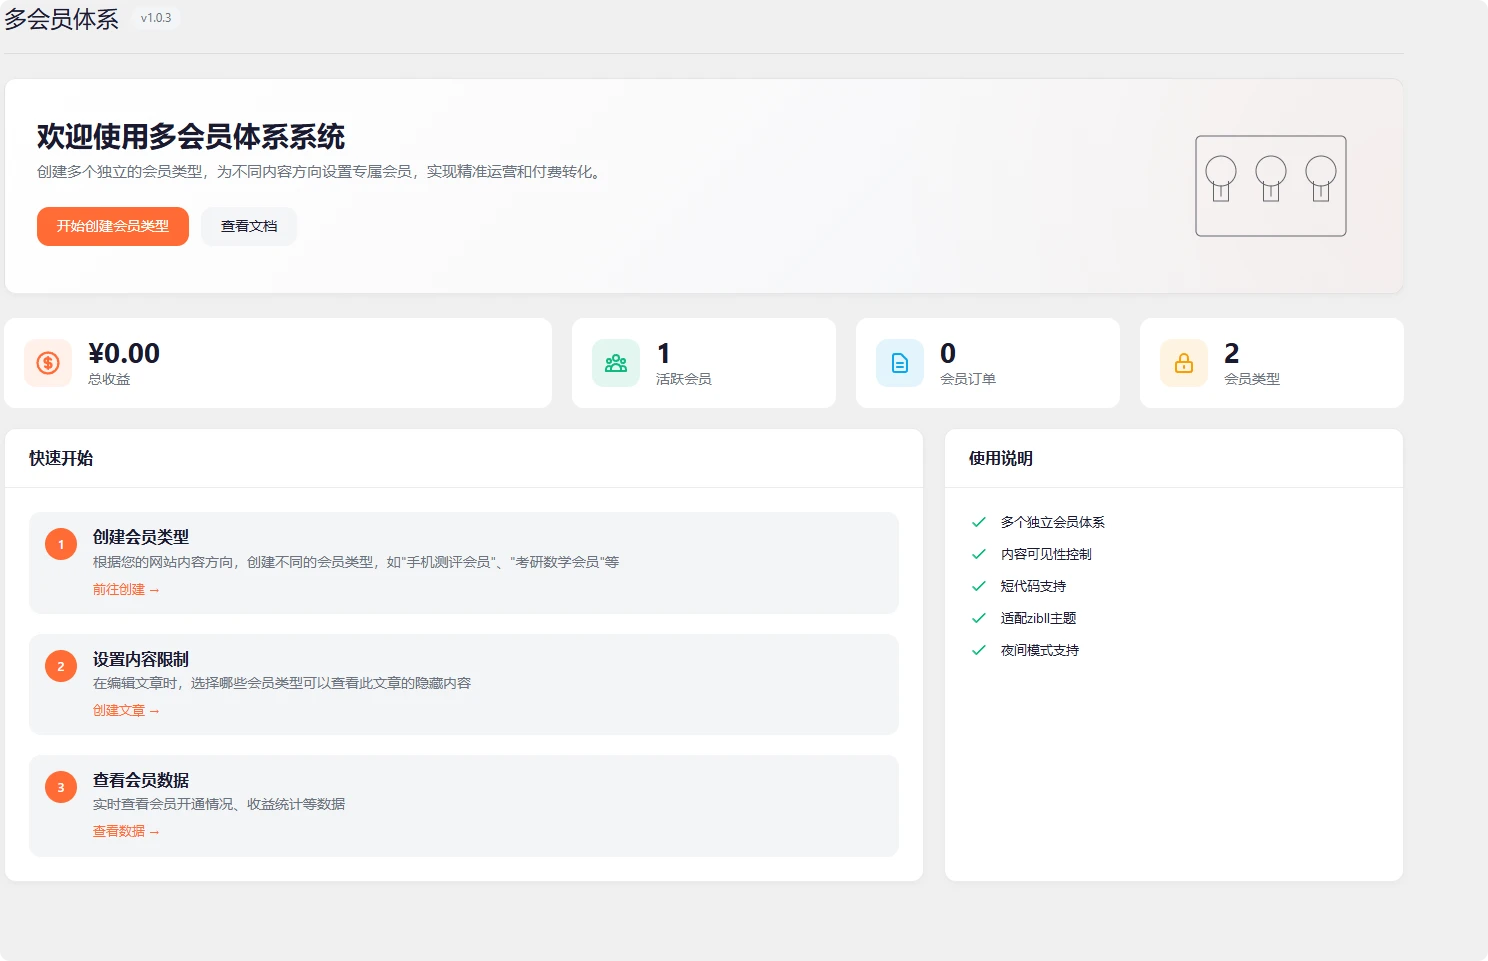Follow the 查看数据 link

pyautogui.click(x=126, y=831)
